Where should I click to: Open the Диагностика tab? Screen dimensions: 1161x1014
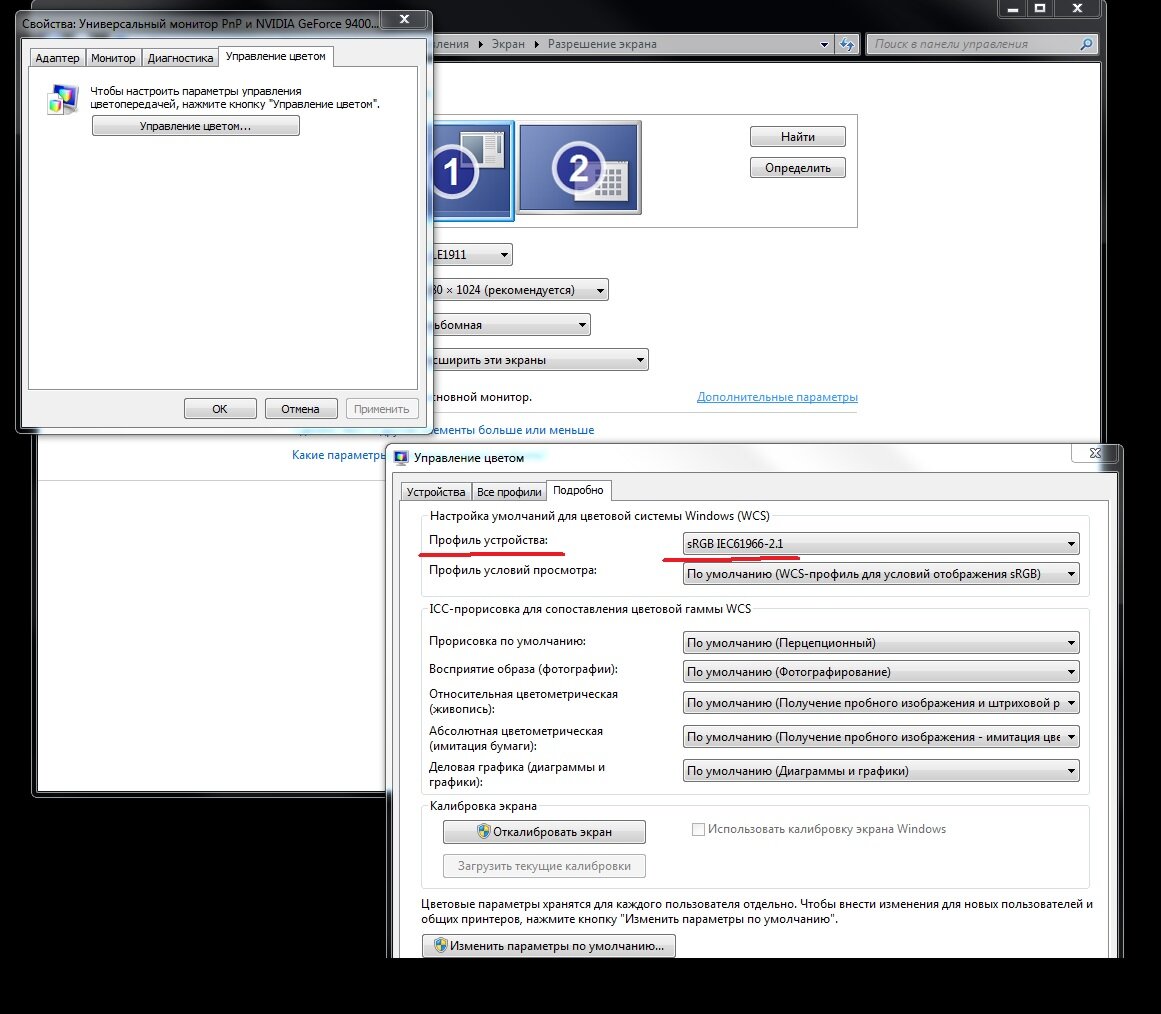click(180, 58)
